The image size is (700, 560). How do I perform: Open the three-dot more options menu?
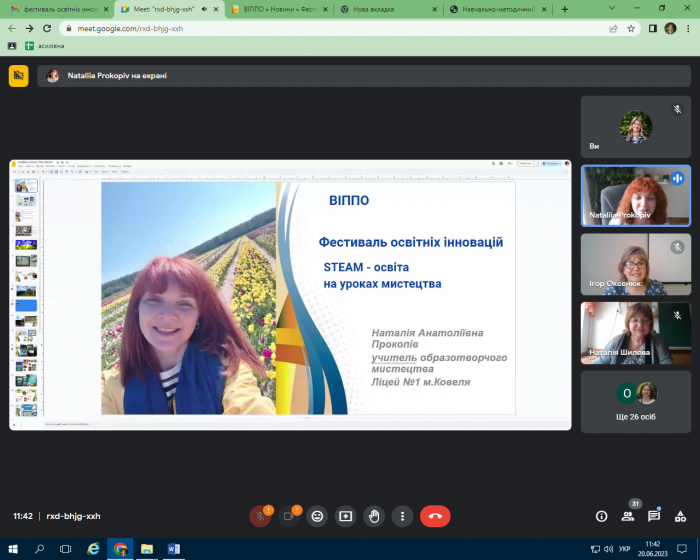tap(403, 516)
